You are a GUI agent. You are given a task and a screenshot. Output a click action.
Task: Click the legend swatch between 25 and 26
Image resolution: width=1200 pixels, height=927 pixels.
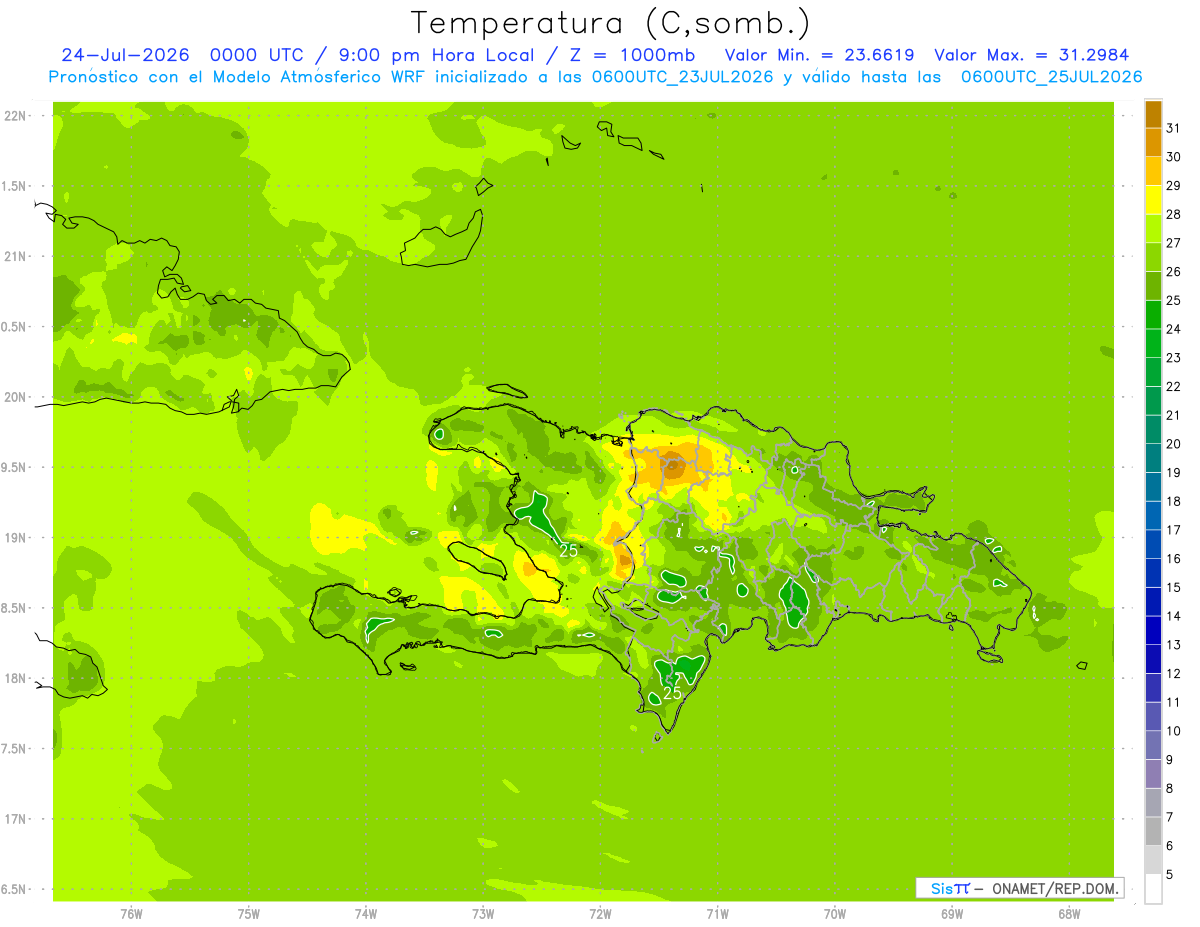tap(1153, 286)
